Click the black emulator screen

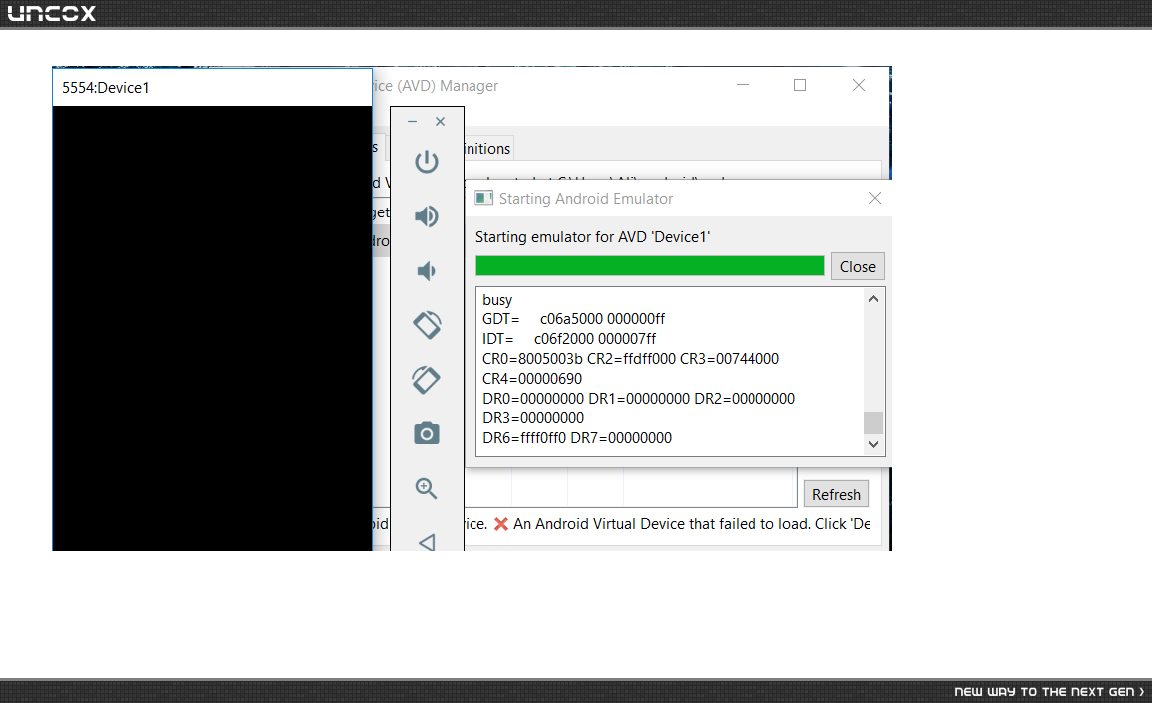tap(212, 328)
